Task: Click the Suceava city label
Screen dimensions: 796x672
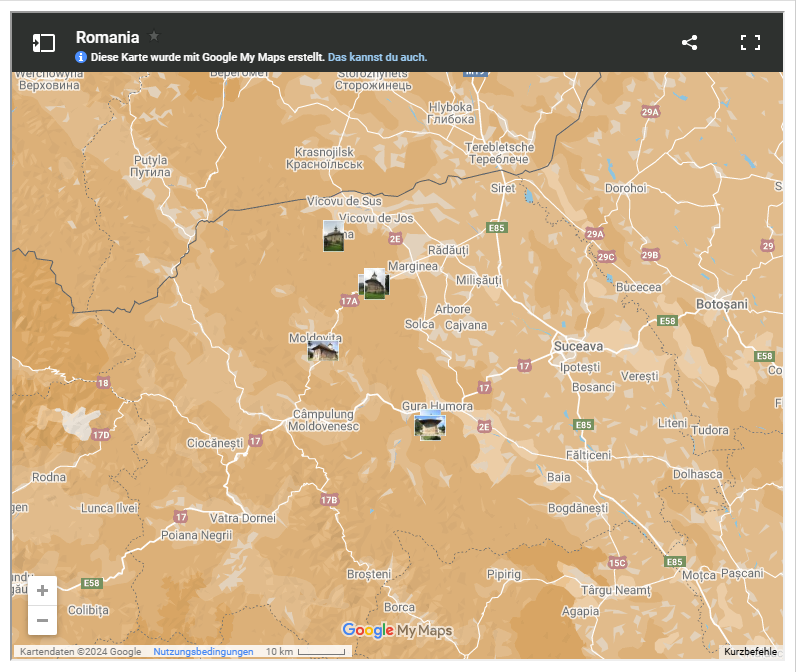Action: (x=577, y=346)
